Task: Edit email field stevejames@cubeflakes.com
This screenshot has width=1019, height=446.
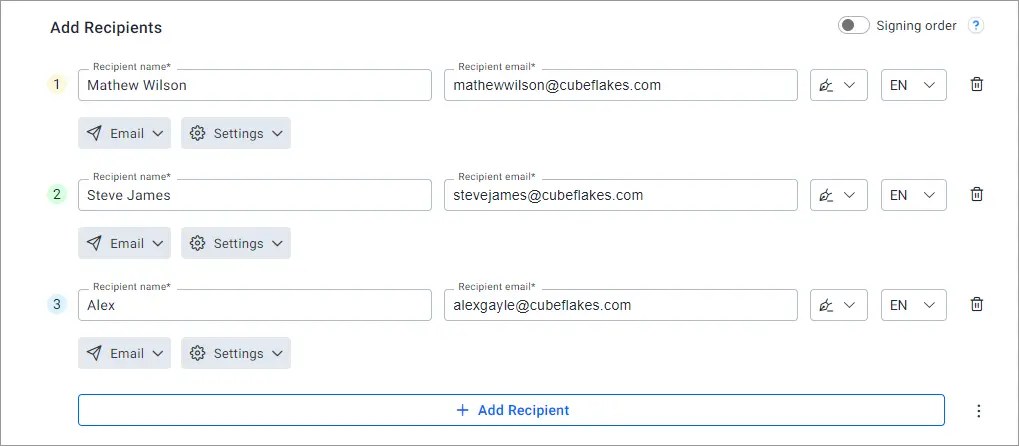Action: click(621, 195)
